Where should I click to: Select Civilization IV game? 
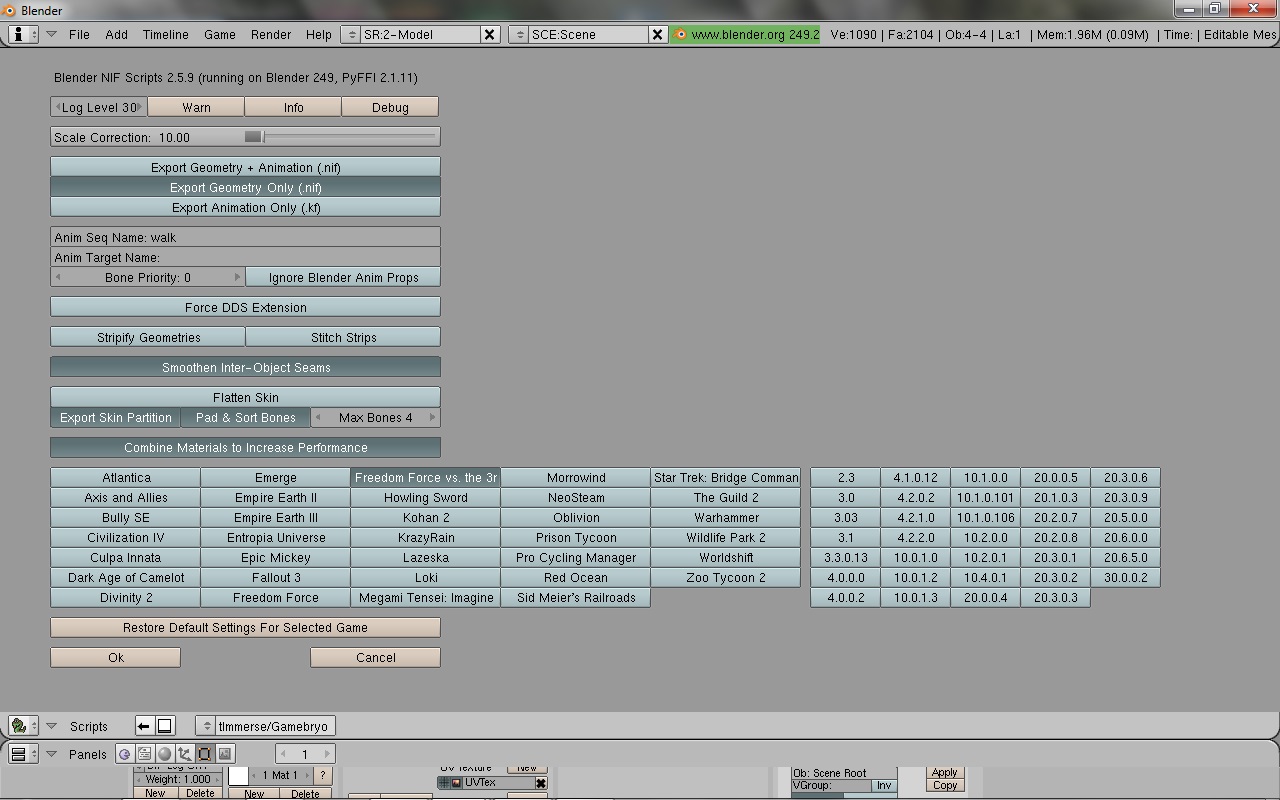(126, 537)
